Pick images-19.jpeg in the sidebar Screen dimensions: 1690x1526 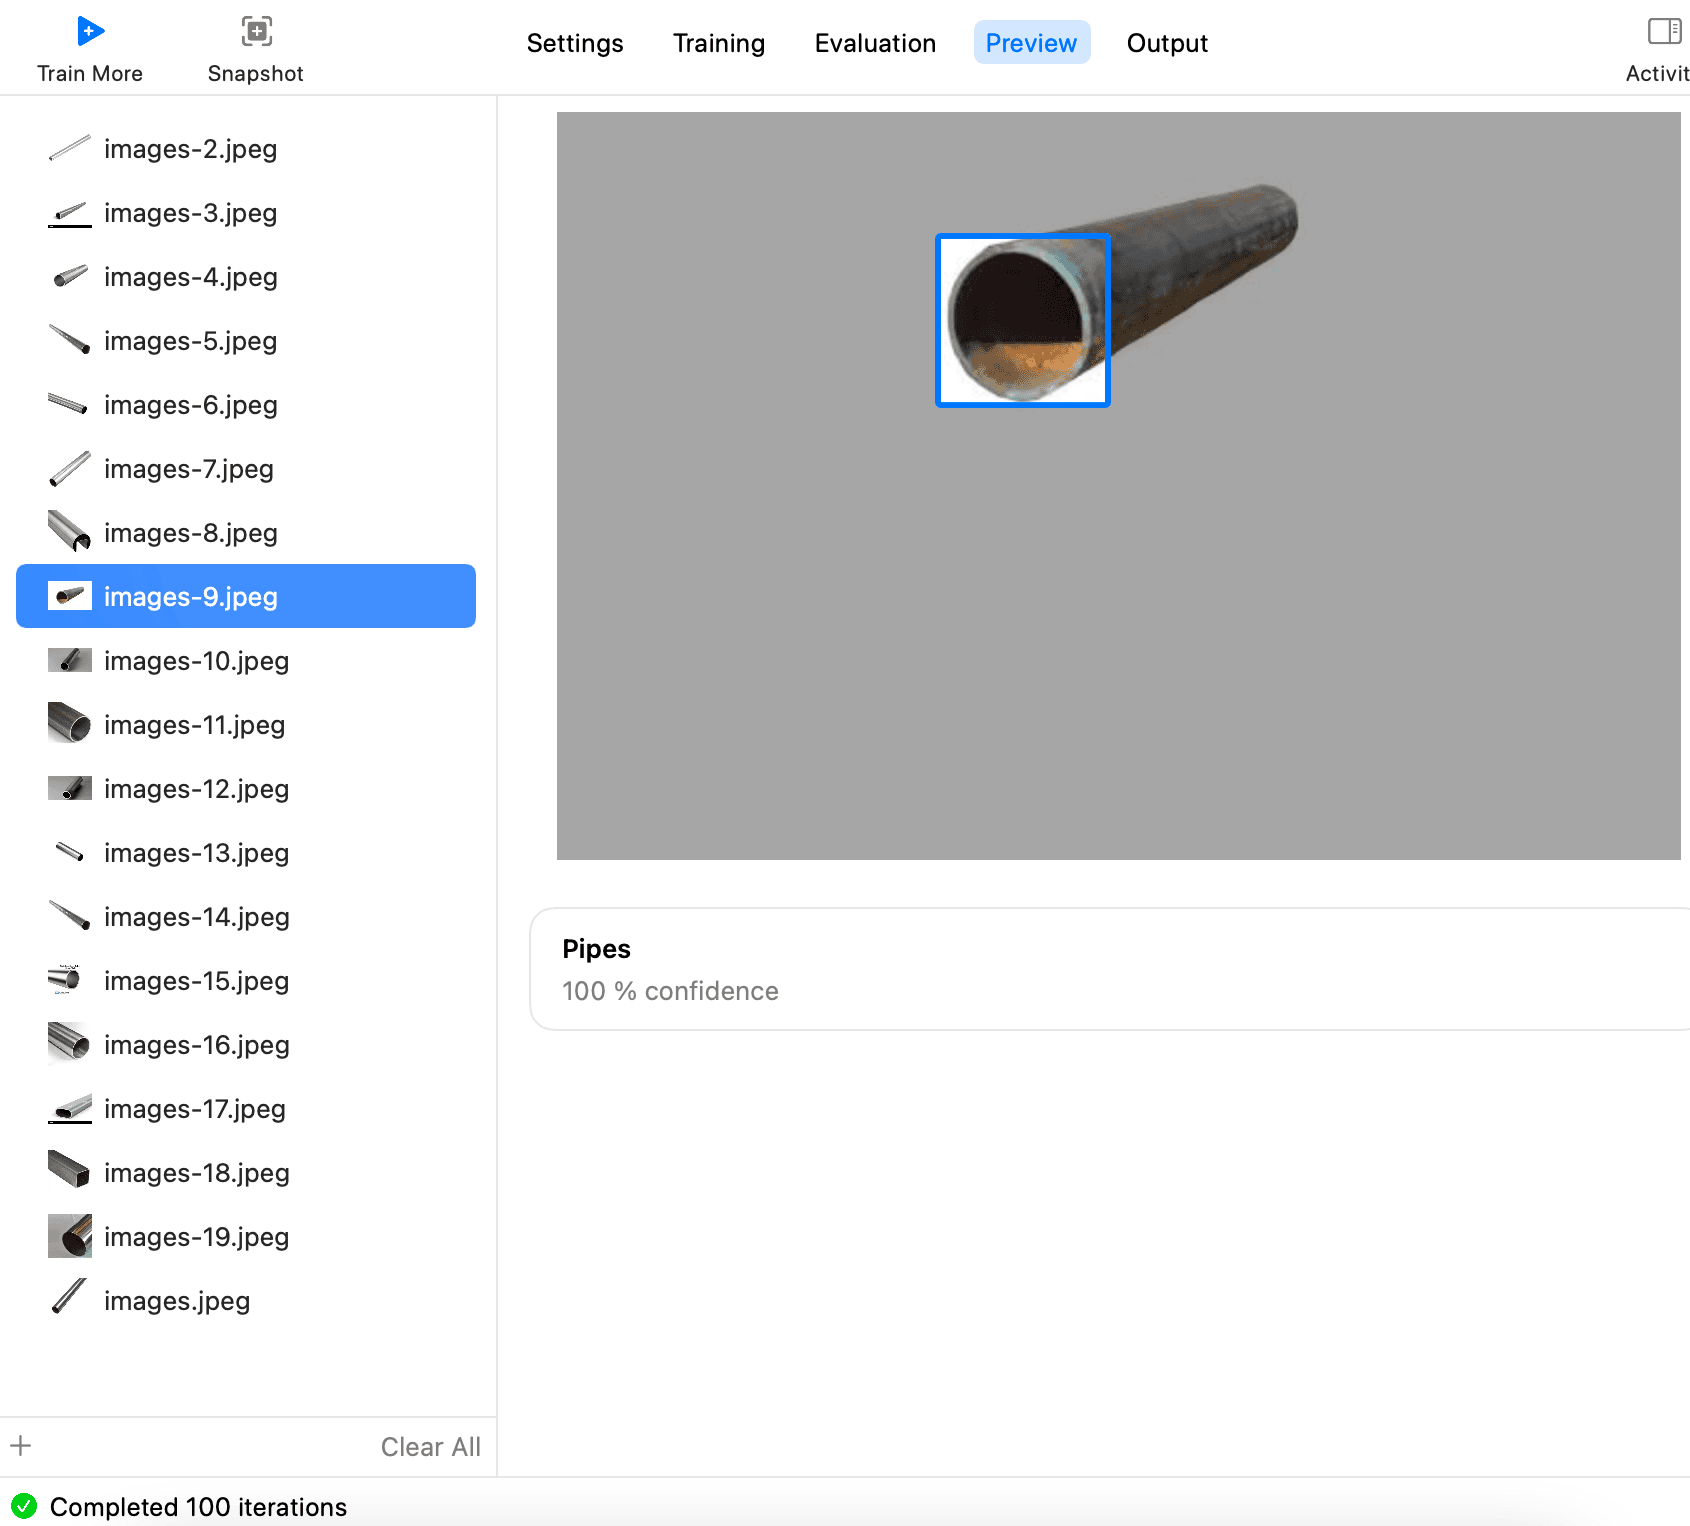246,1236
